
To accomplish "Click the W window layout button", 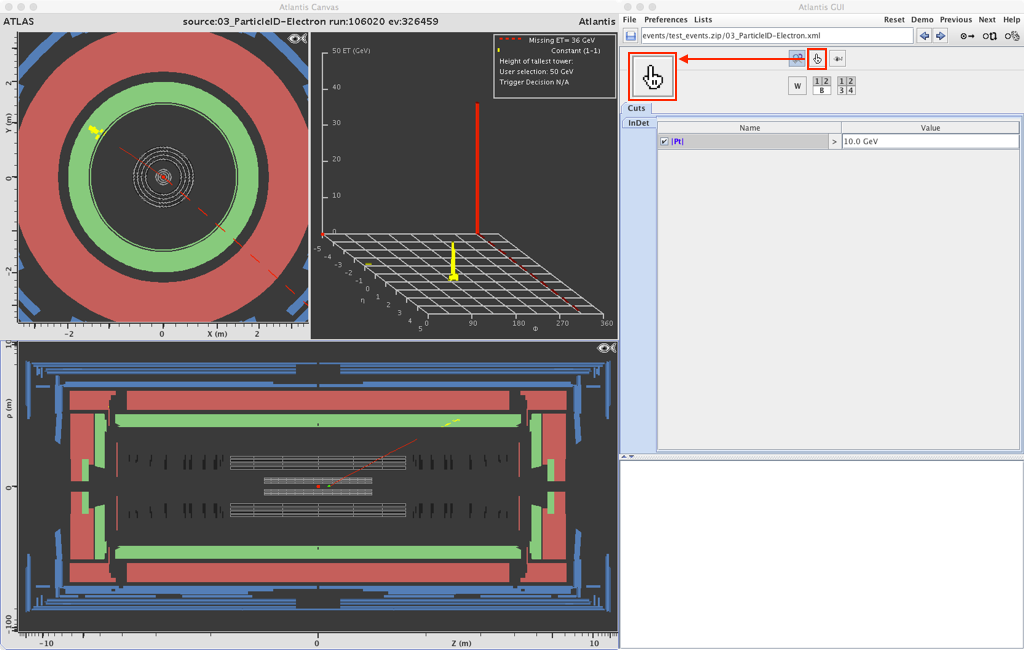I will 797,86.
